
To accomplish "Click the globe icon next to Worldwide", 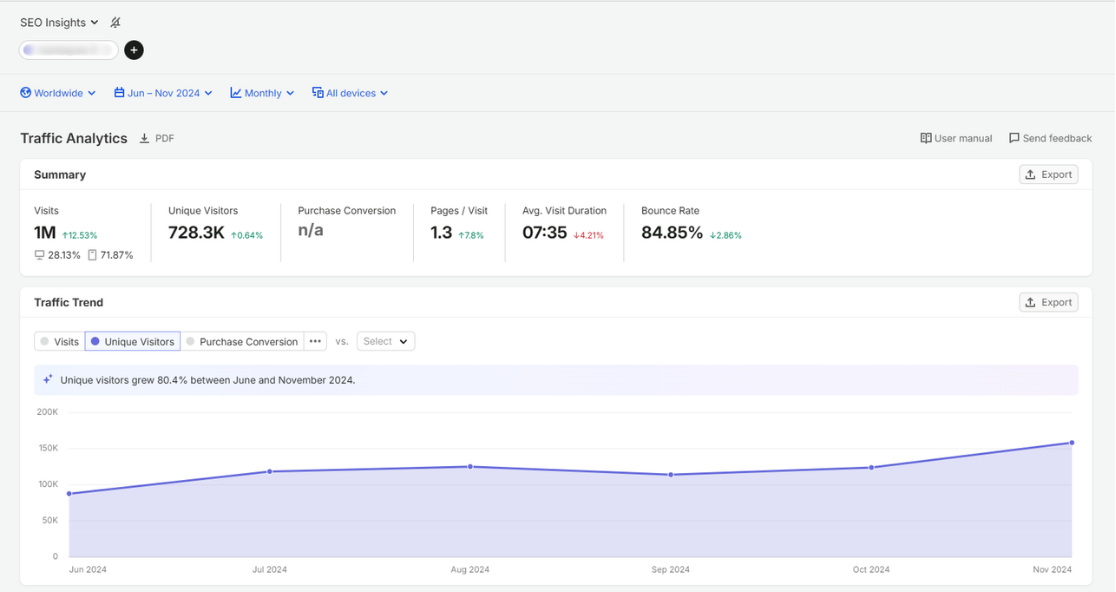I will pos(26,92).
